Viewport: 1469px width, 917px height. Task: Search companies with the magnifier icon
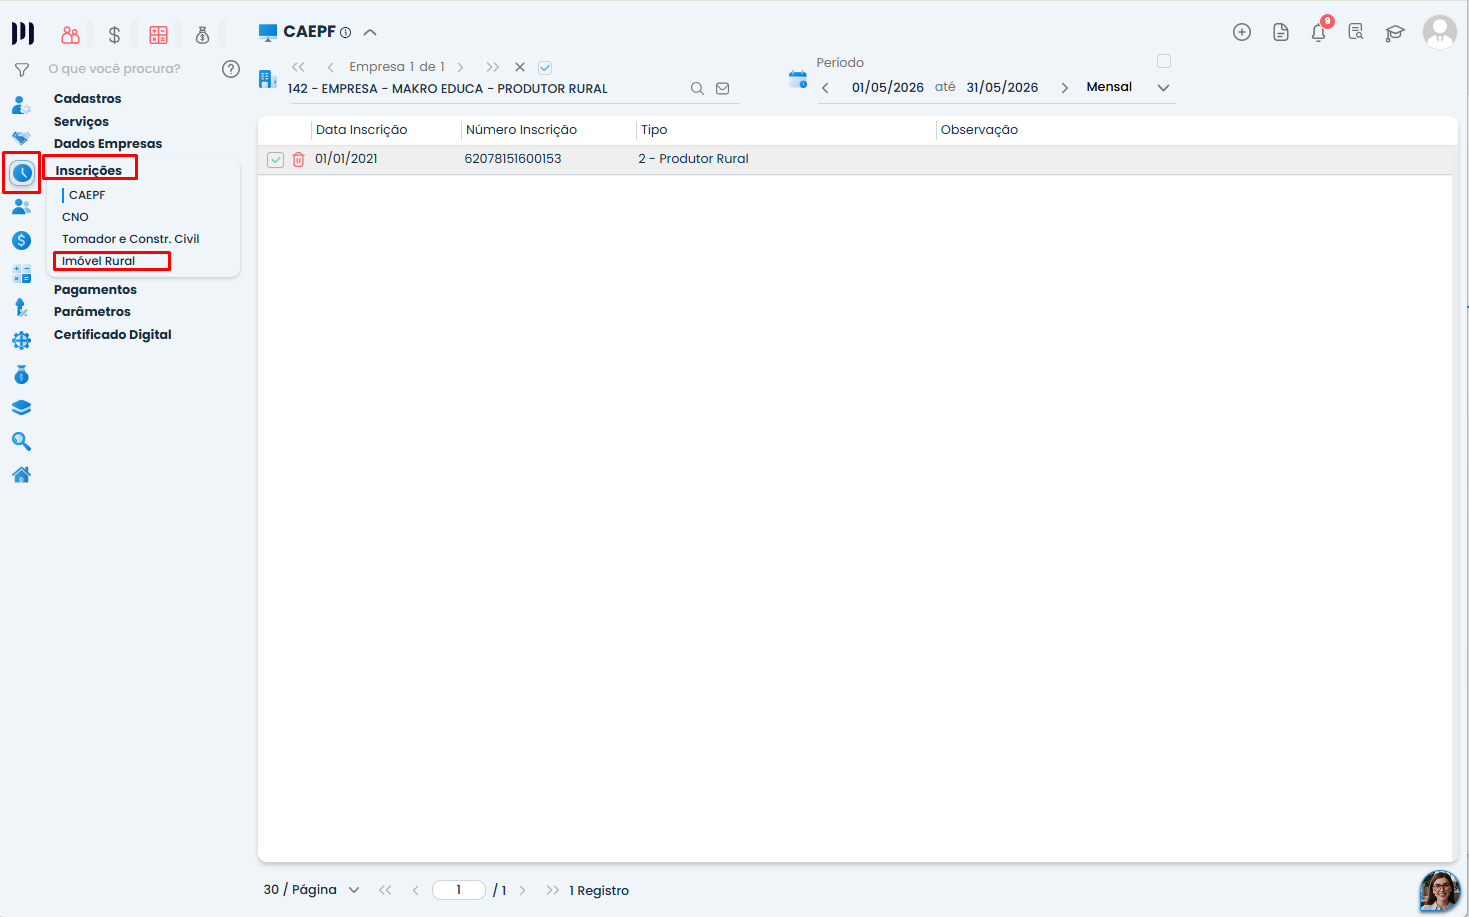click(697, 89)
